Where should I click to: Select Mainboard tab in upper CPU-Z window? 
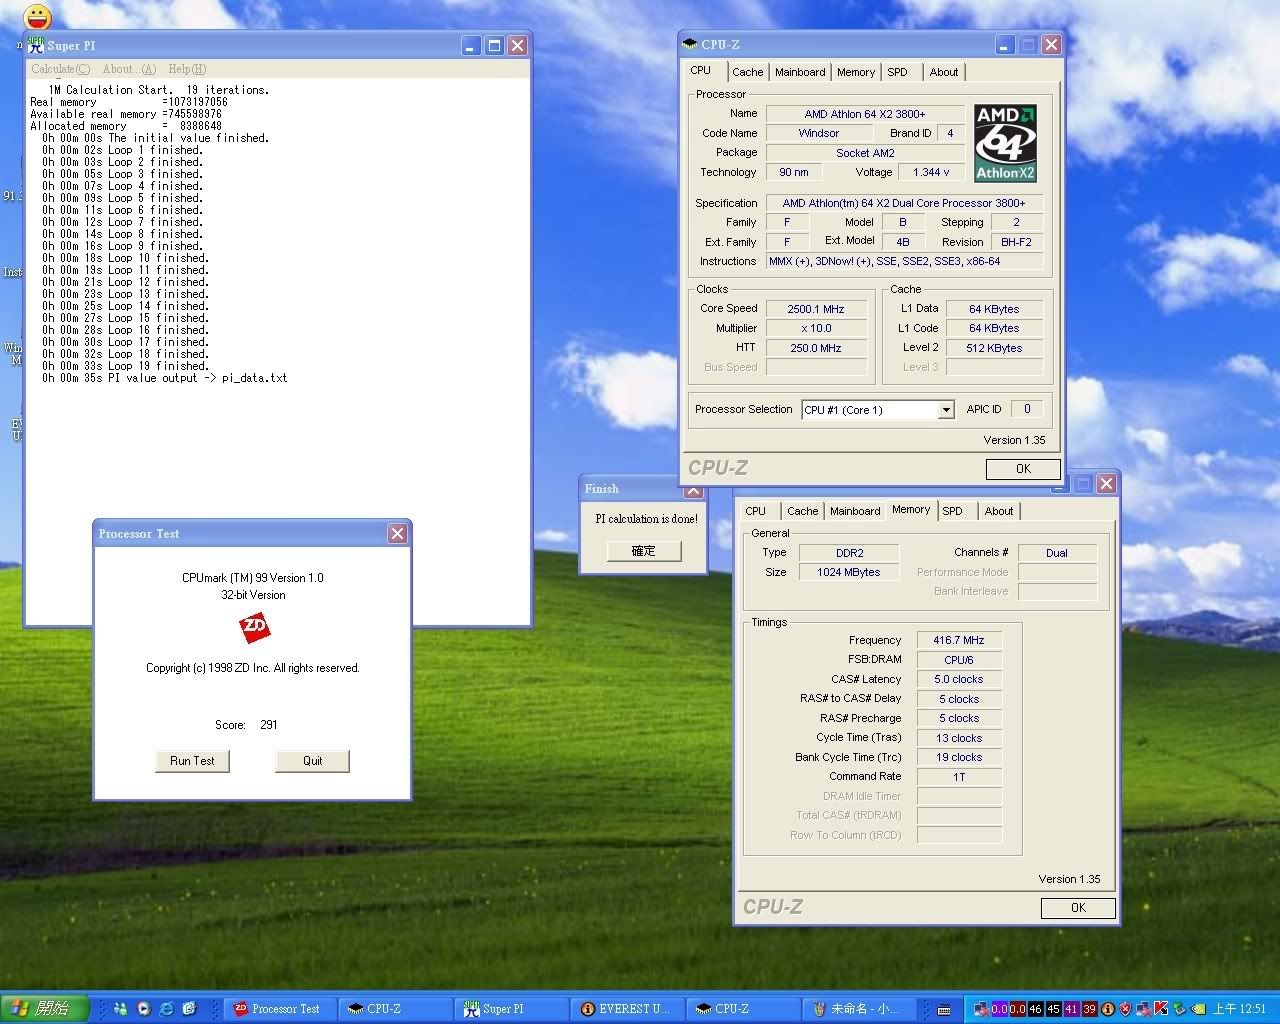(x=800, y=72)
